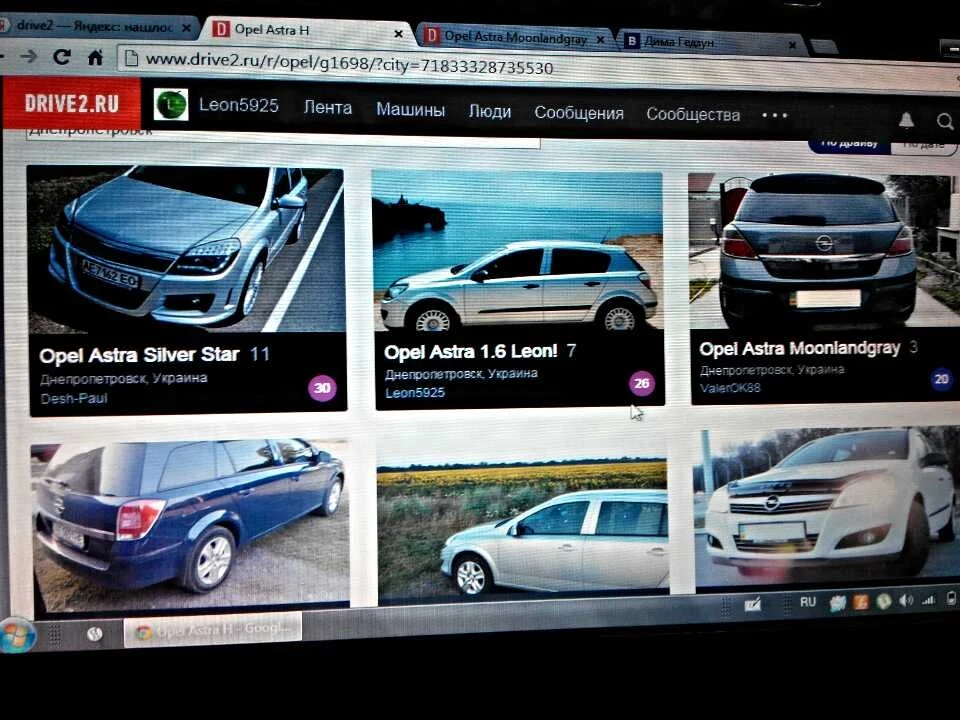Screen dimensions: 960x720
Task: Click the Днепропетровск city field
Action: tap(283, 137)
